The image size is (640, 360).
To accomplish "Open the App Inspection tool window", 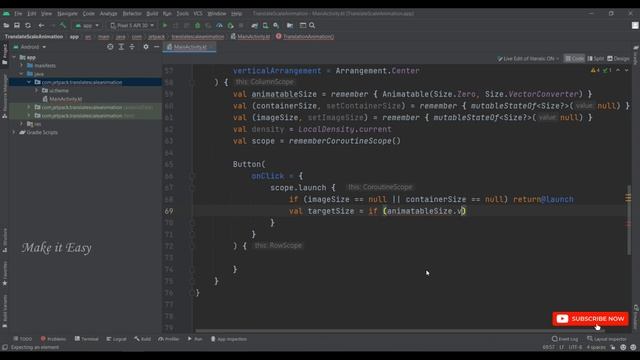I will point(229,339).
